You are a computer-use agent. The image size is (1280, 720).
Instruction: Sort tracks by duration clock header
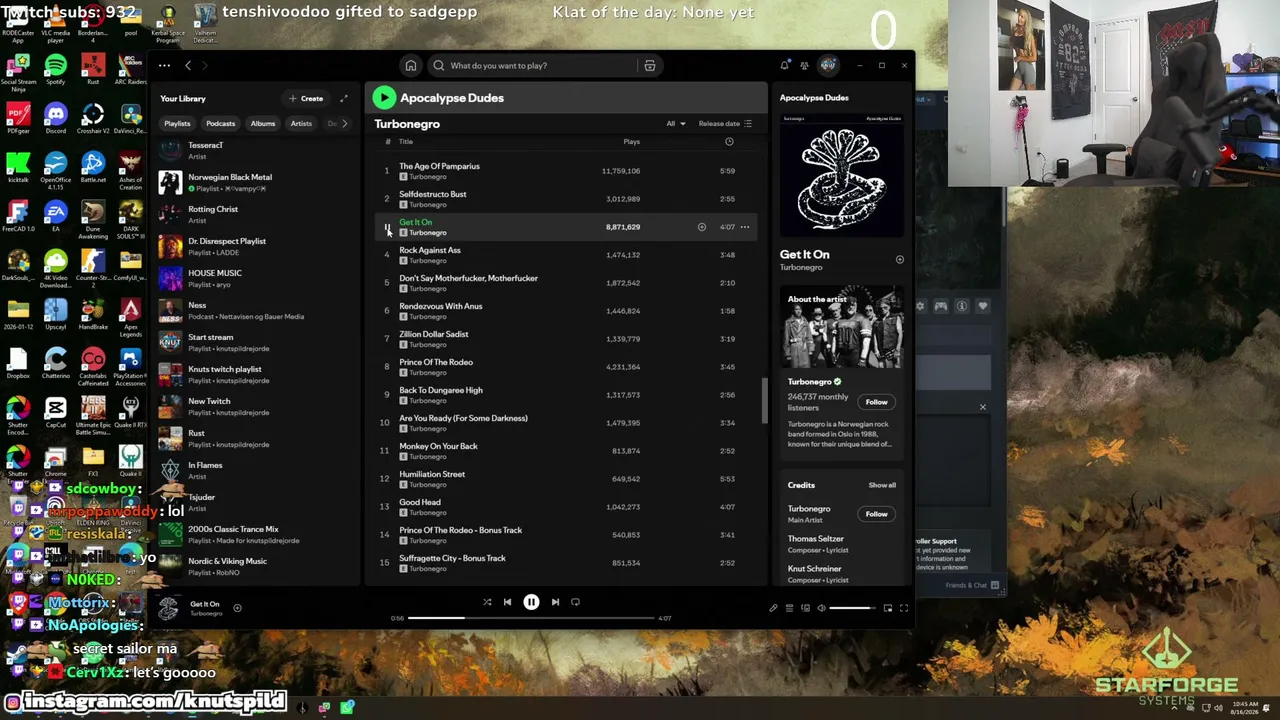tap(729, 142)
